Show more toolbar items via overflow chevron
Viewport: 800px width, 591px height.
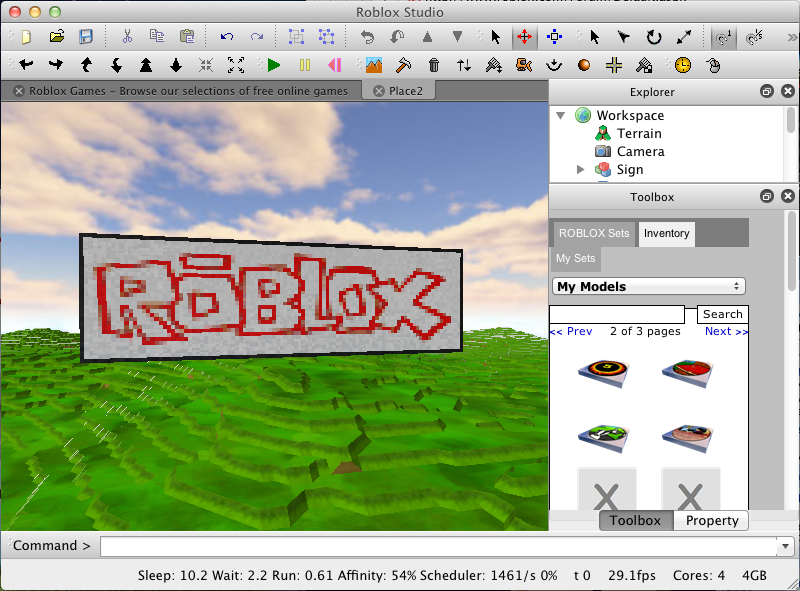791,37
